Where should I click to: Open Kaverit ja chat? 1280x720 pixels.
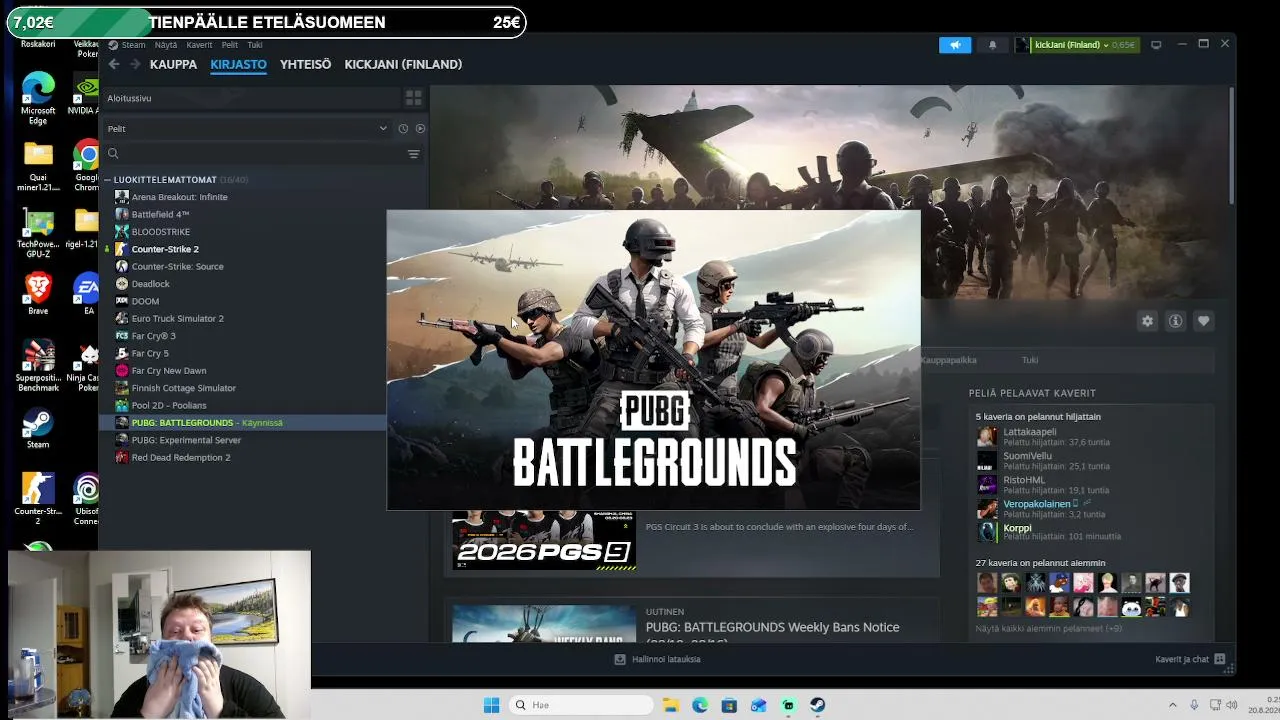tap(1182, 659)
